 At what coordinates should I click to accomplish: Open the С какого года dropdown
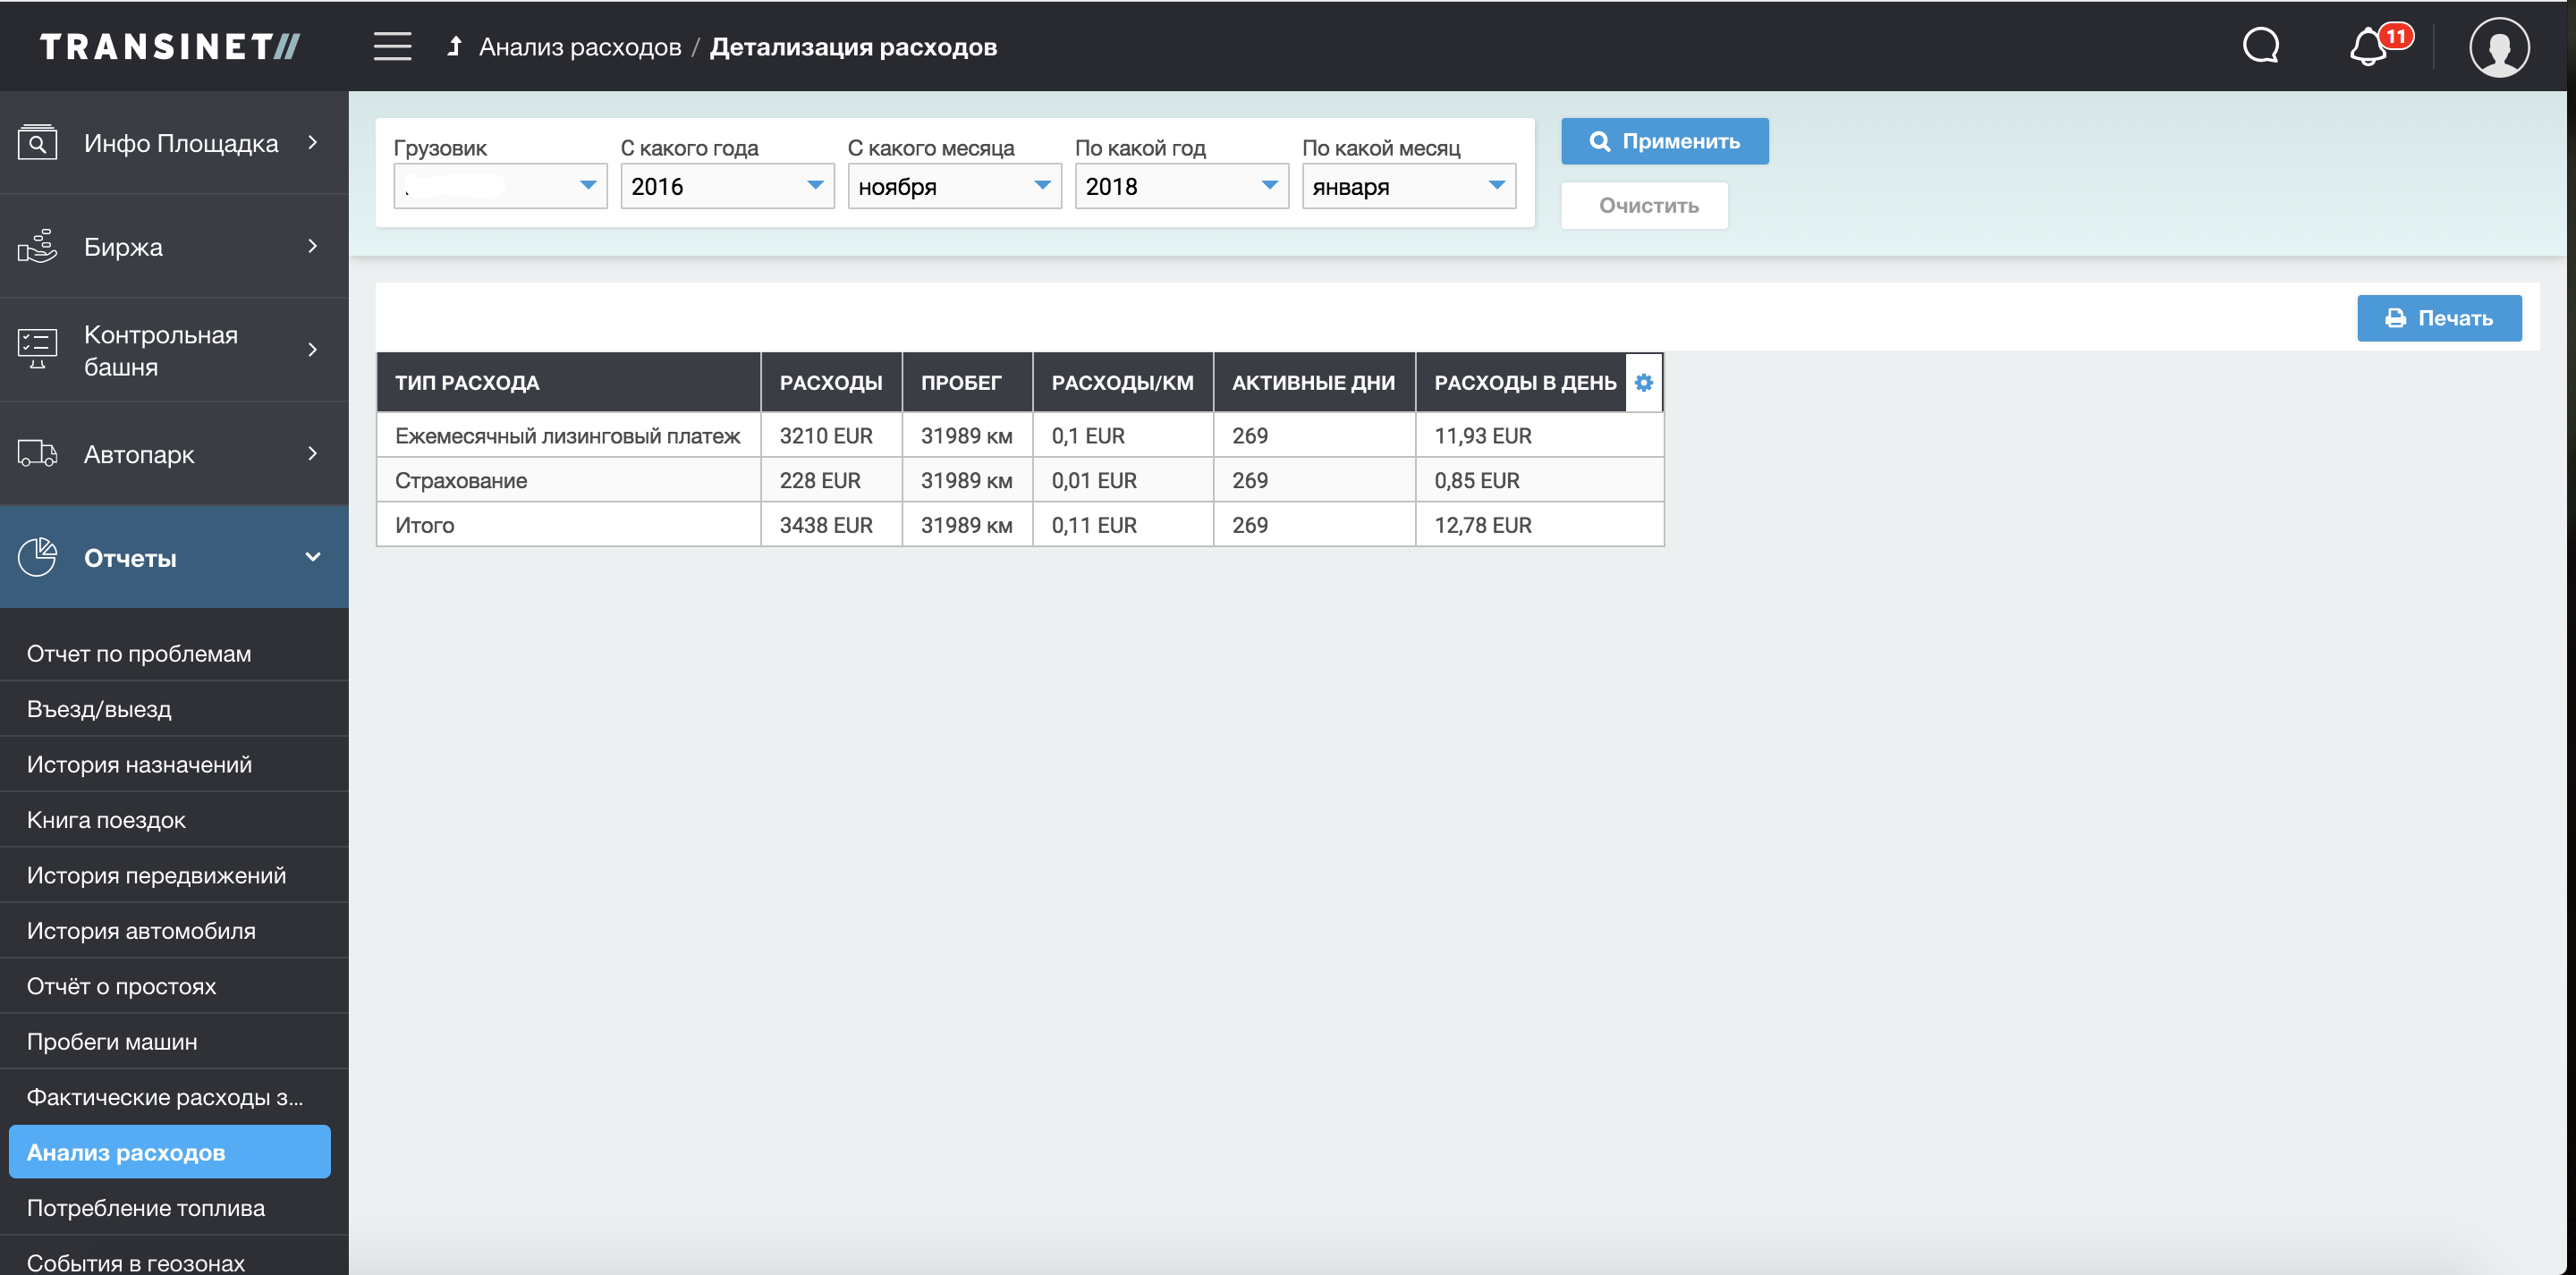[727, 186]
